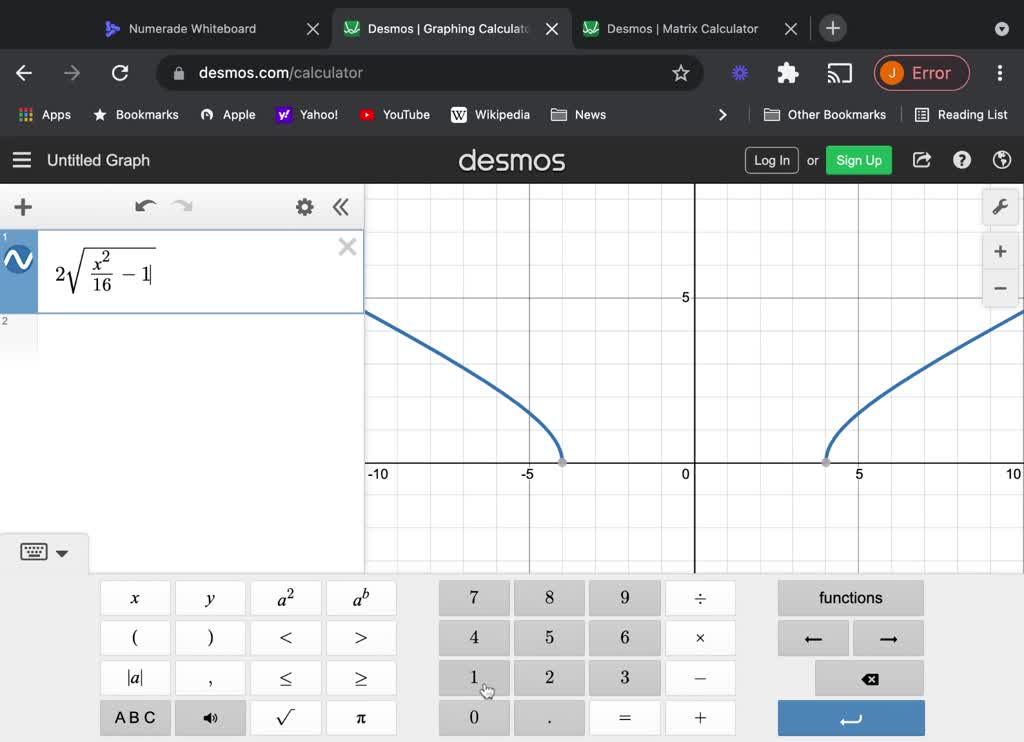Viewport: 1024px width, 742px height.
Task: Click the Zoom Out minus button
Action: click(x=999, y=288)
